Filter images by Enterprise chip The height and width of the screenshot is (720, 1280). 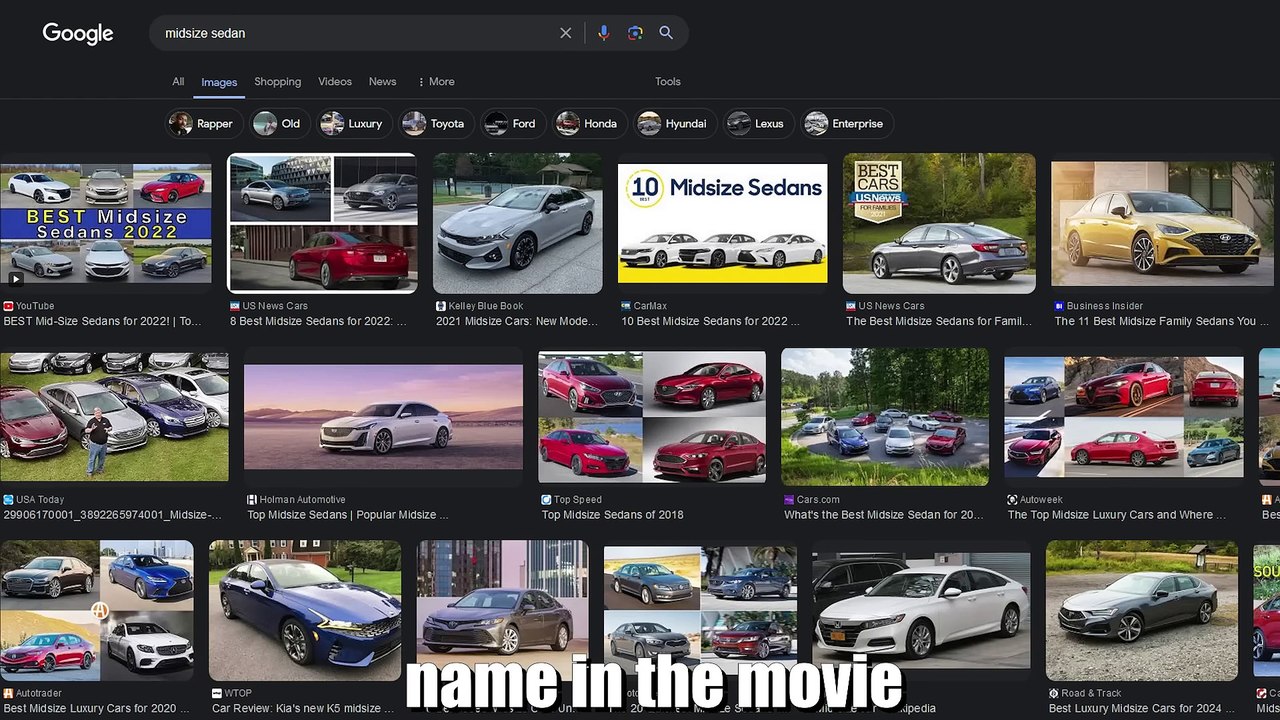point(847,124)
